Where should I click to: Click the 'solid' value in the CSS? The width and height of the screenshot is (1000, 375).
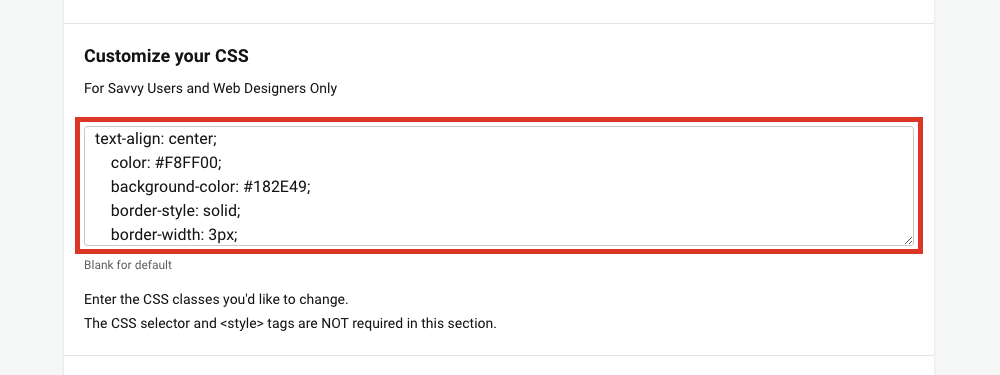pyautogui.click(x=221, y=211)
